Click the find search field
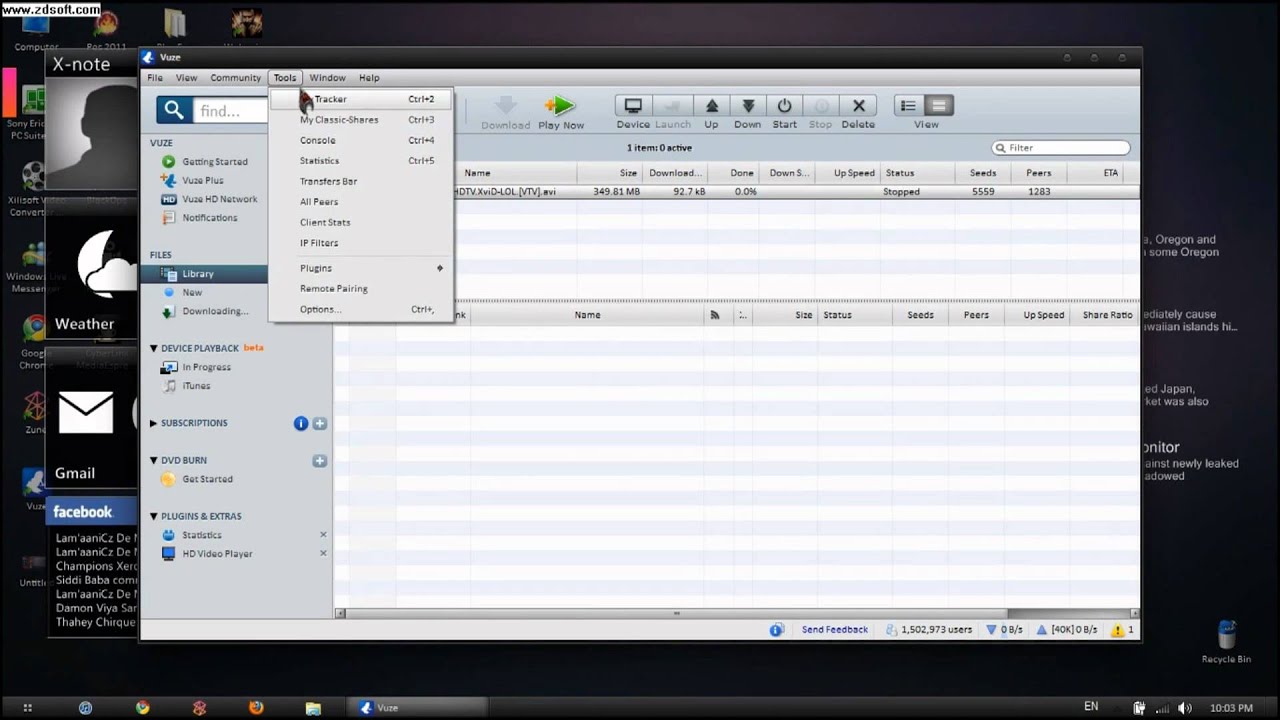1280x720 pixels. click(x=230, y=111)
